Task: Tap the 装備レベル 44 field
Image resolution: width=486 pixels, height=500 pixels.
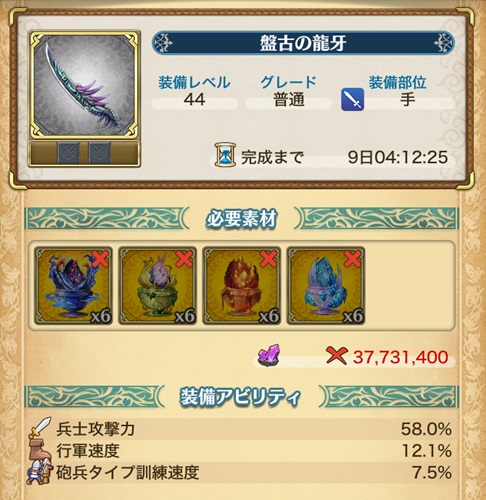Action: [x=194, y=92]
